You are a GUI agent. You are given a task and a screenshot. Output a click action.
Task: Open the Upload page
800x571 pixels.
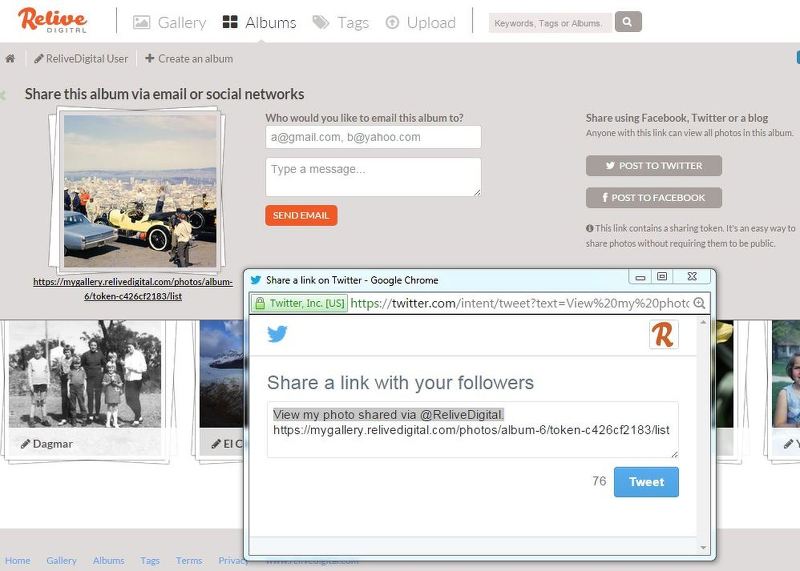(420, 22)
